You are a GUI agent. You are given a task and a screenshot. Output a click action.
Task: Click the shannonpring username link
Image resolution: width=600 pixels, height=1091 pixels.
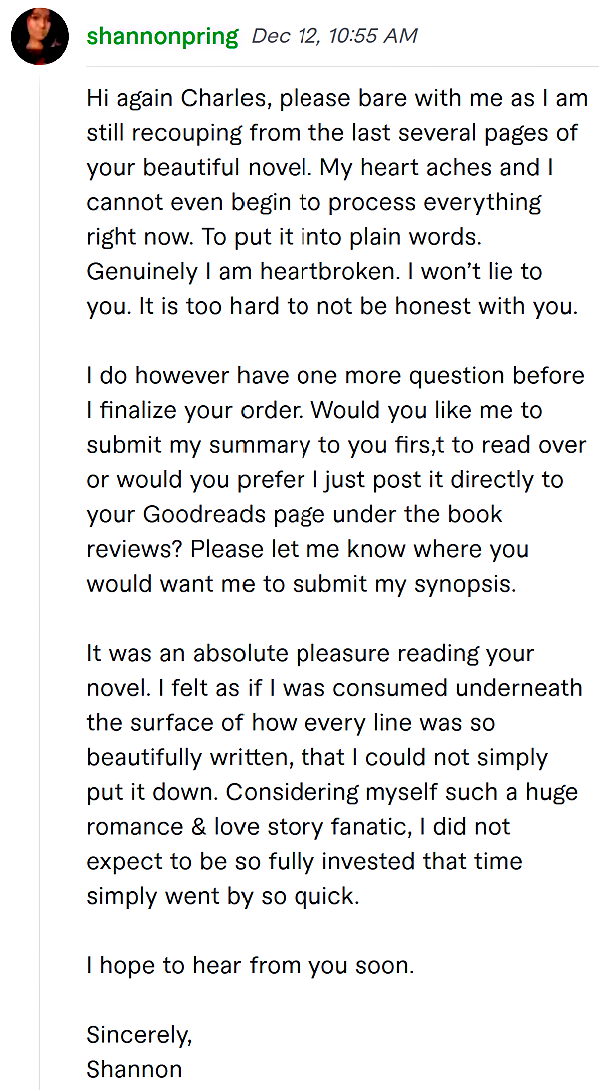pyautogui.click(x=162, y=35)
